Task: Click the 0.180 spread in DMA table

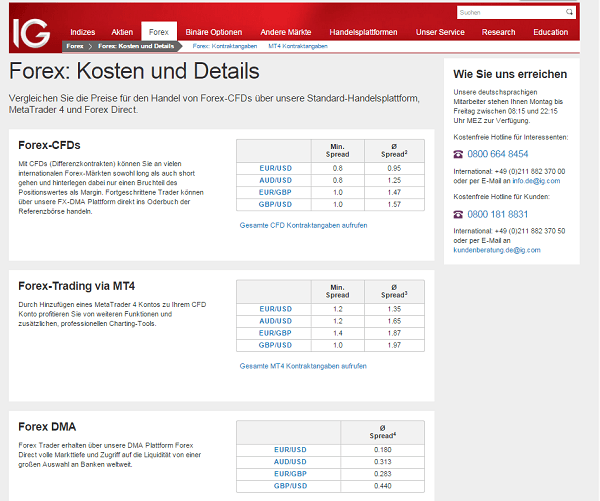Action: (383, 450)
